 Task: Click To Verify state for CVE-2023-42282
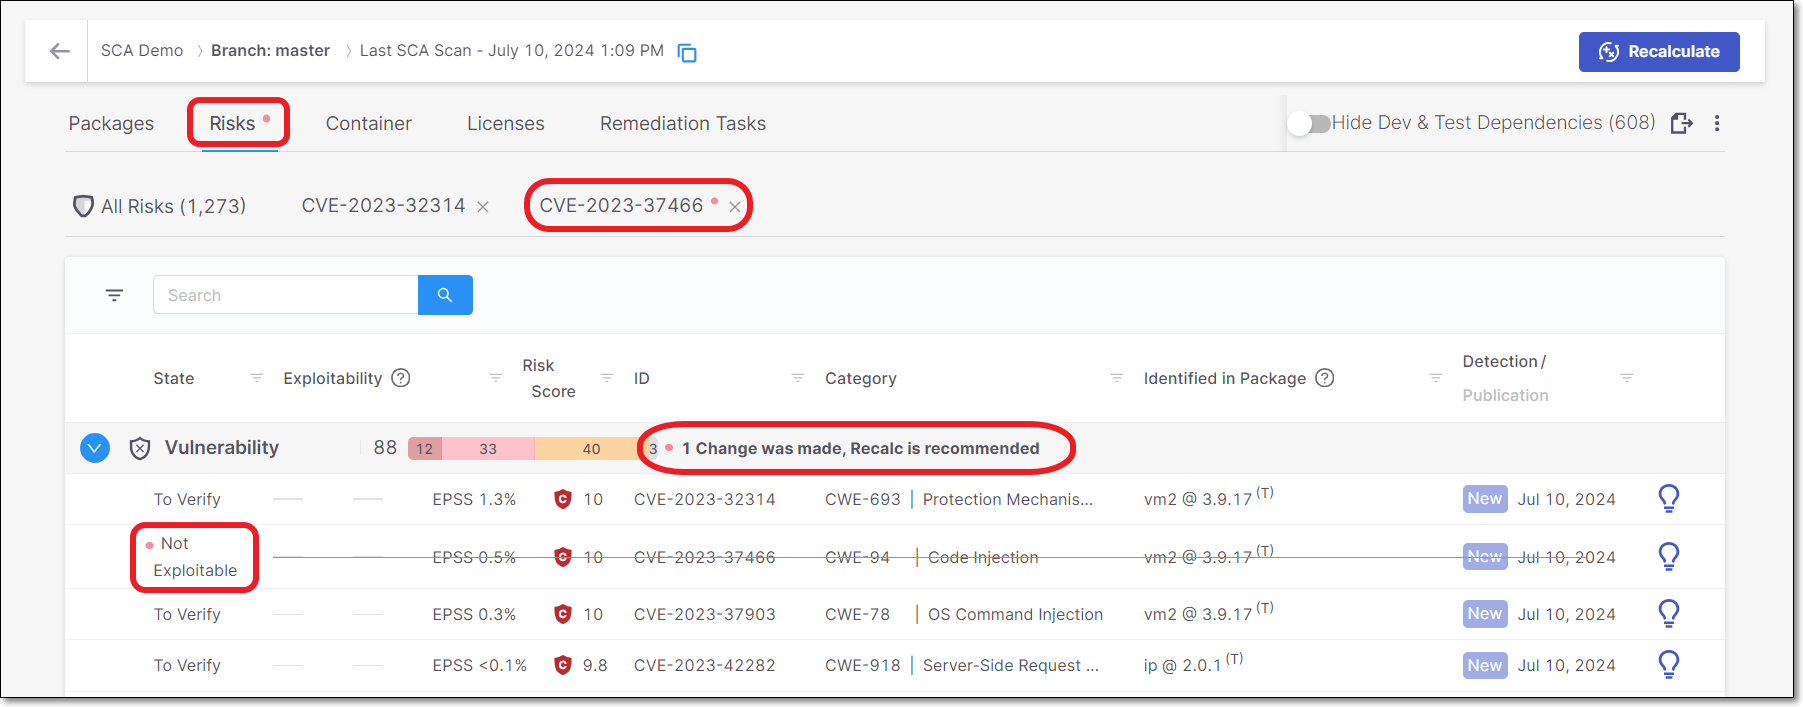click(x=187, y=665)
